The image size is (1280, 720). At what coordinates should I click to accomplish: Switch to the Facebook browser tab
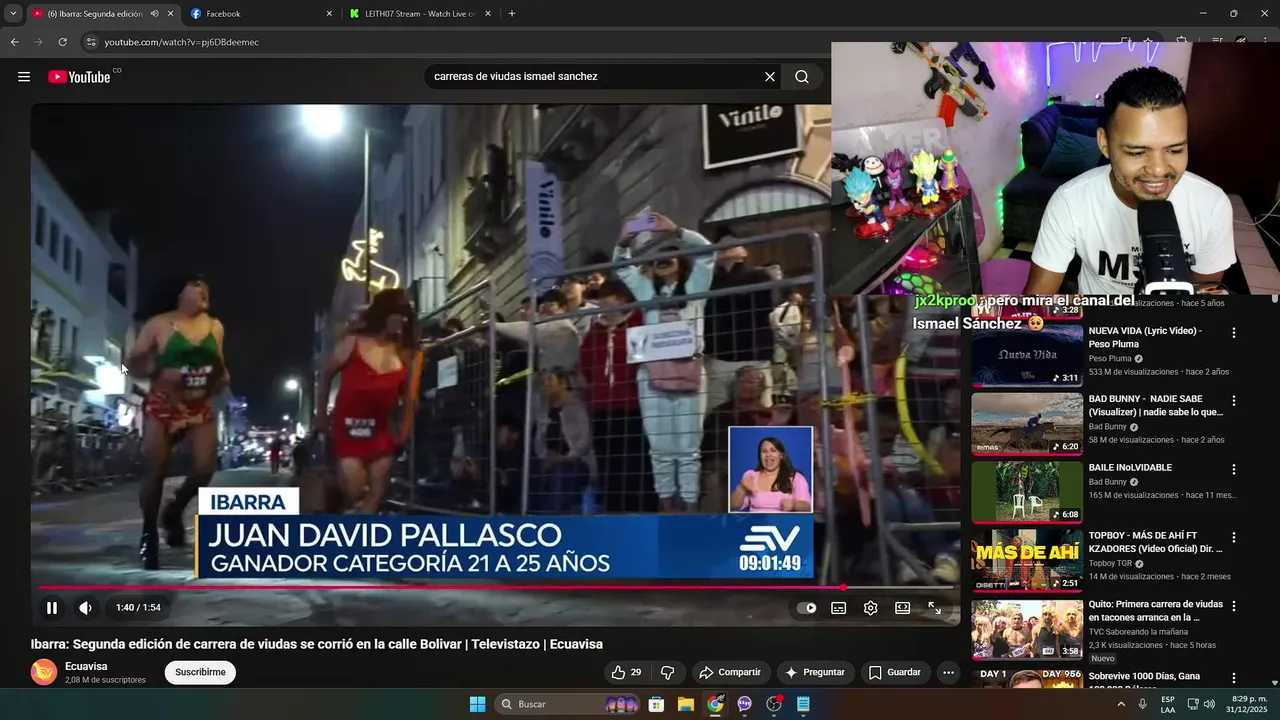click(x=261, y=14)
